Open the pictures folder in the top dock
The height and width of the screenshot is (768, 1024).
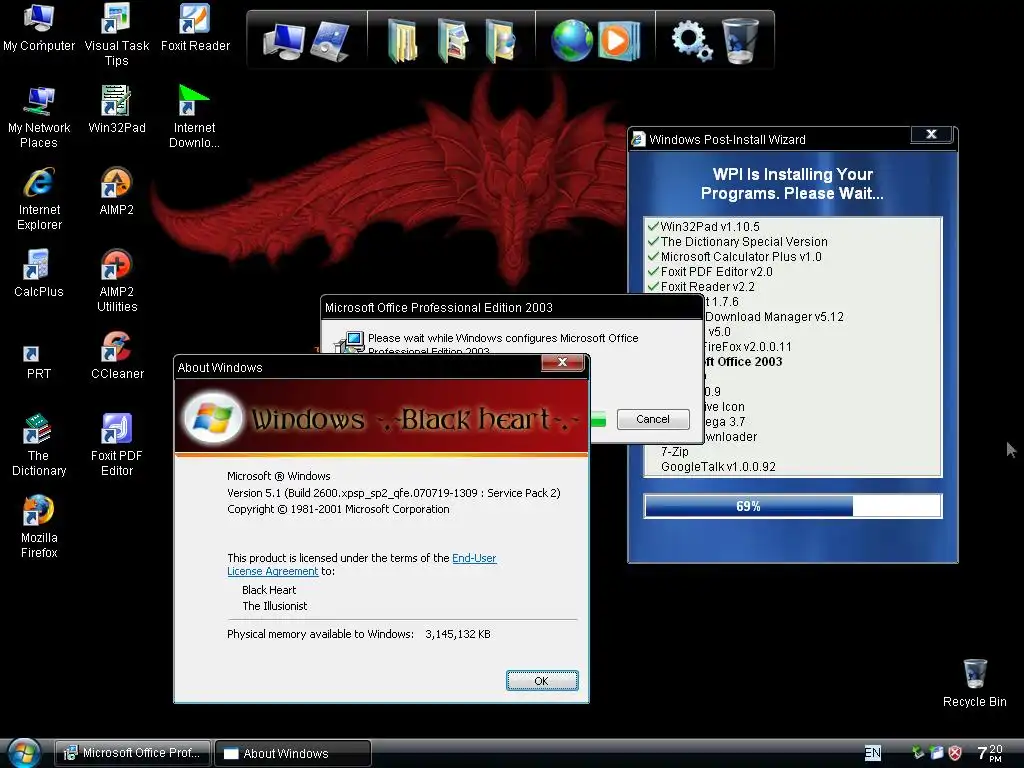tap(453, 41)
